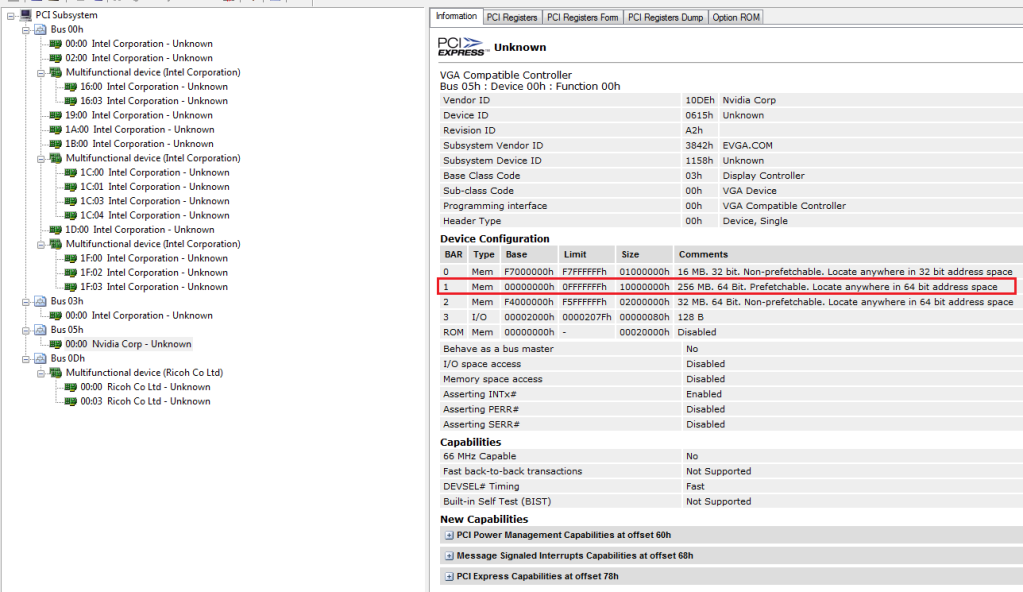Screen dimensions: 1023x592
Task: Collapse Multifunctional device containing 16:00
Action: [x=41, y=72]
